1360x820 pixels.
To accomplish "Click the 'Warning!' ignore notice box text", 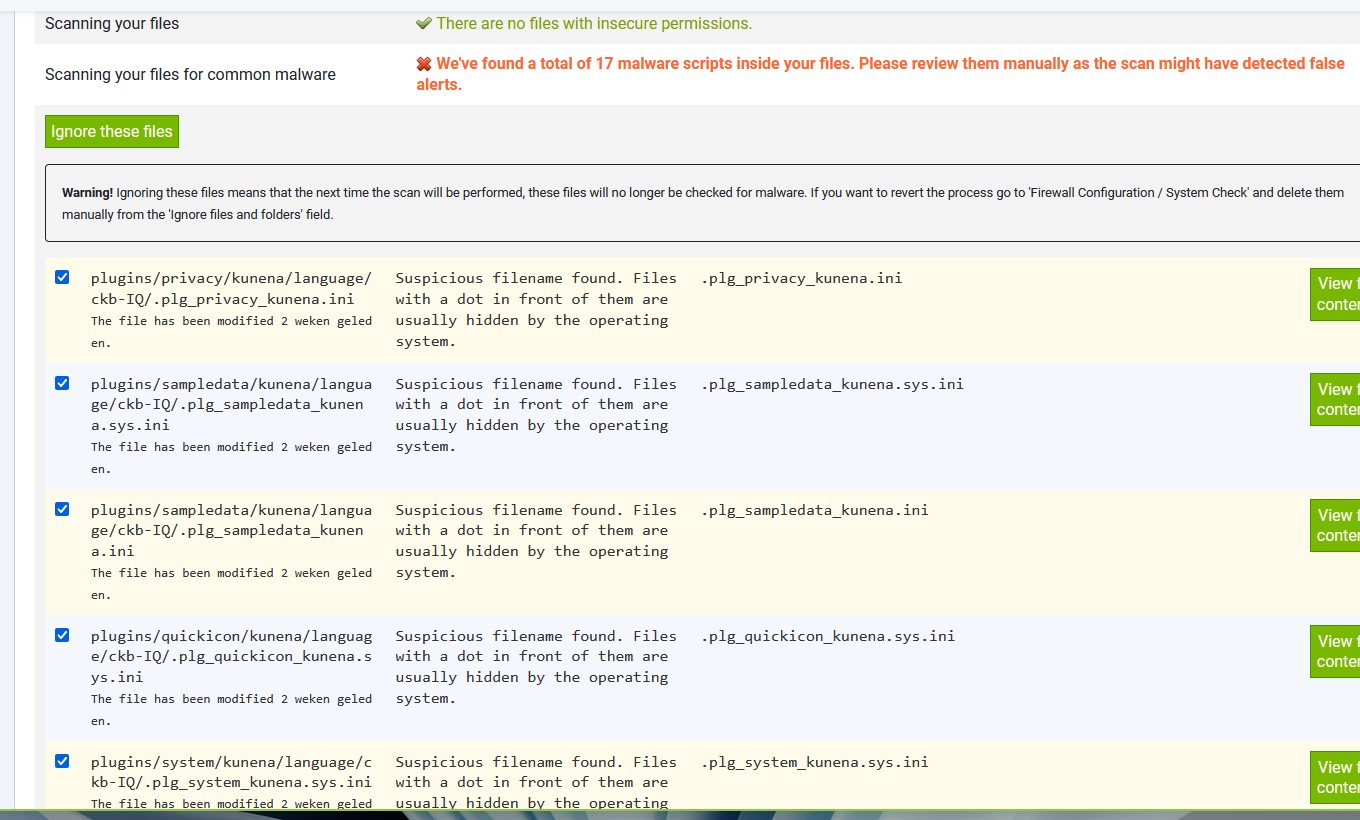I will 702,203.
